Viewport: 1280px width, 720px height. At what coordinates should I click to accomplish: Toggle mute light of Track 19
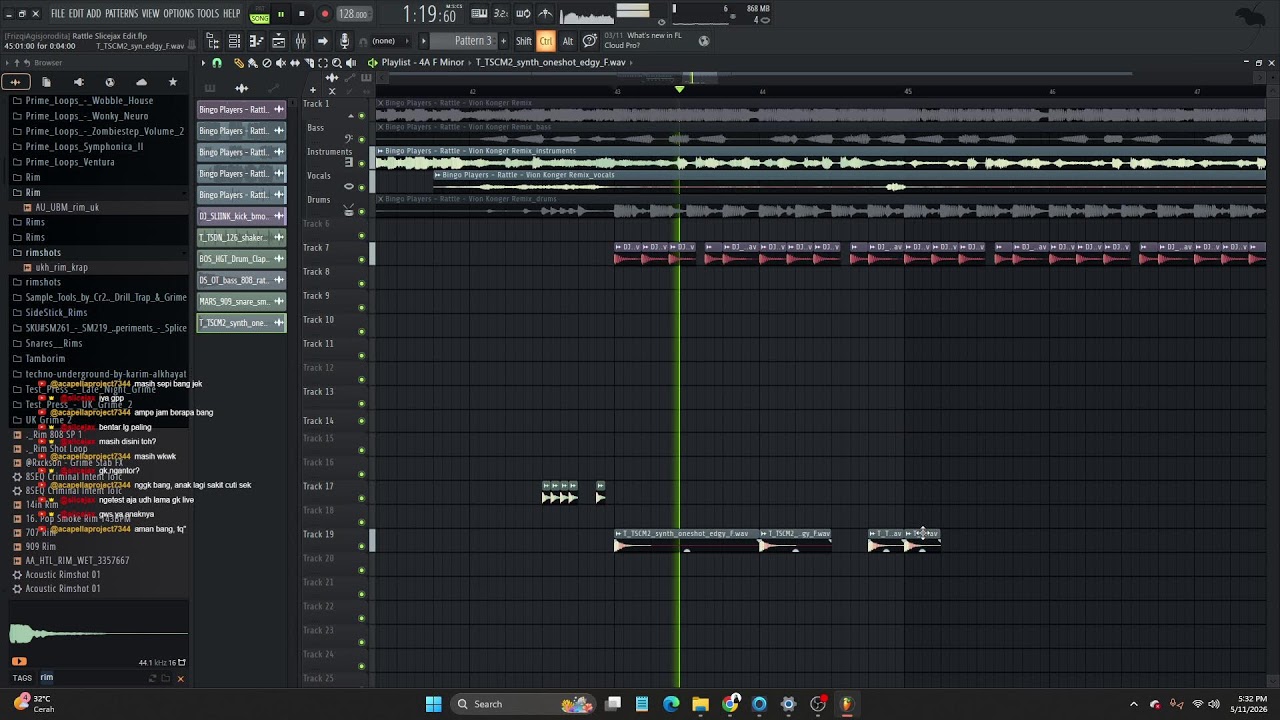tap(362, 547)
